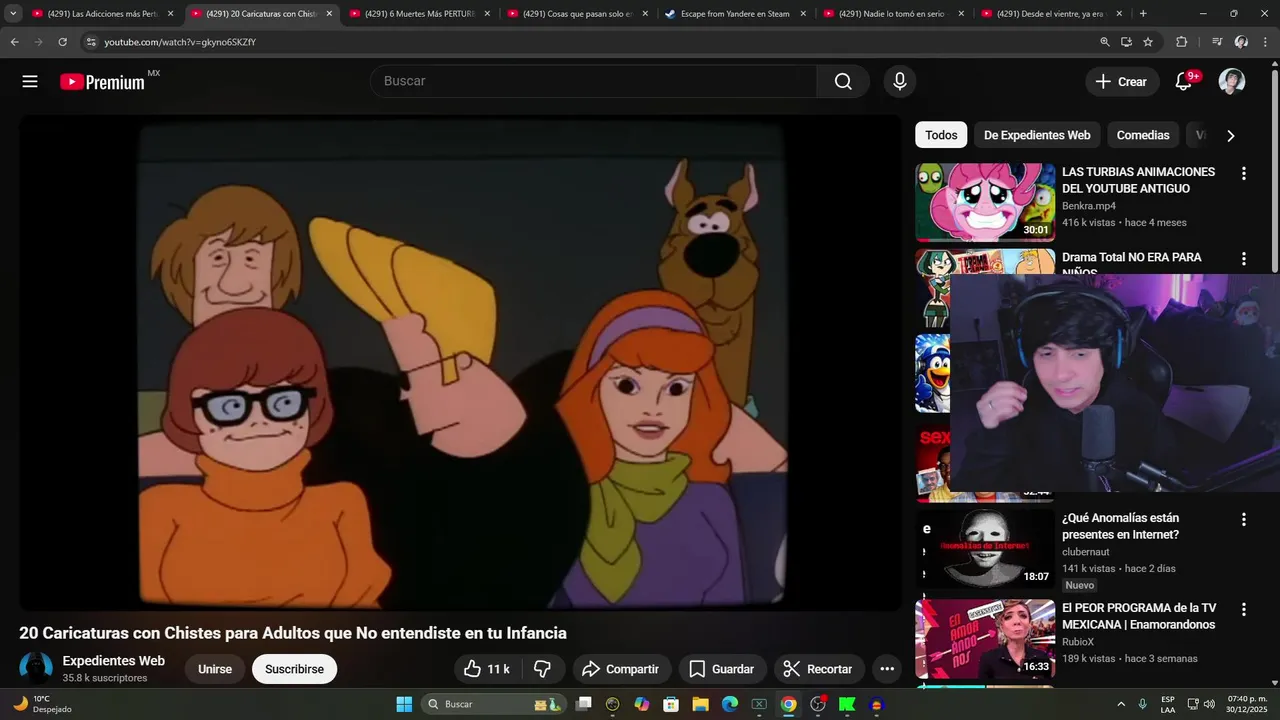1280x720 pixels.
Task: Click the Unirse button
Action: [215, 669]
